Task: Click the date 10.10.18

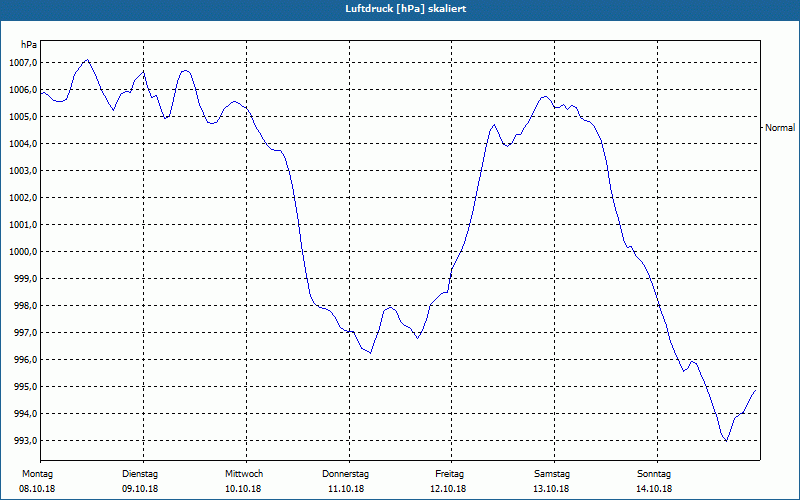Action: [243, 489]
